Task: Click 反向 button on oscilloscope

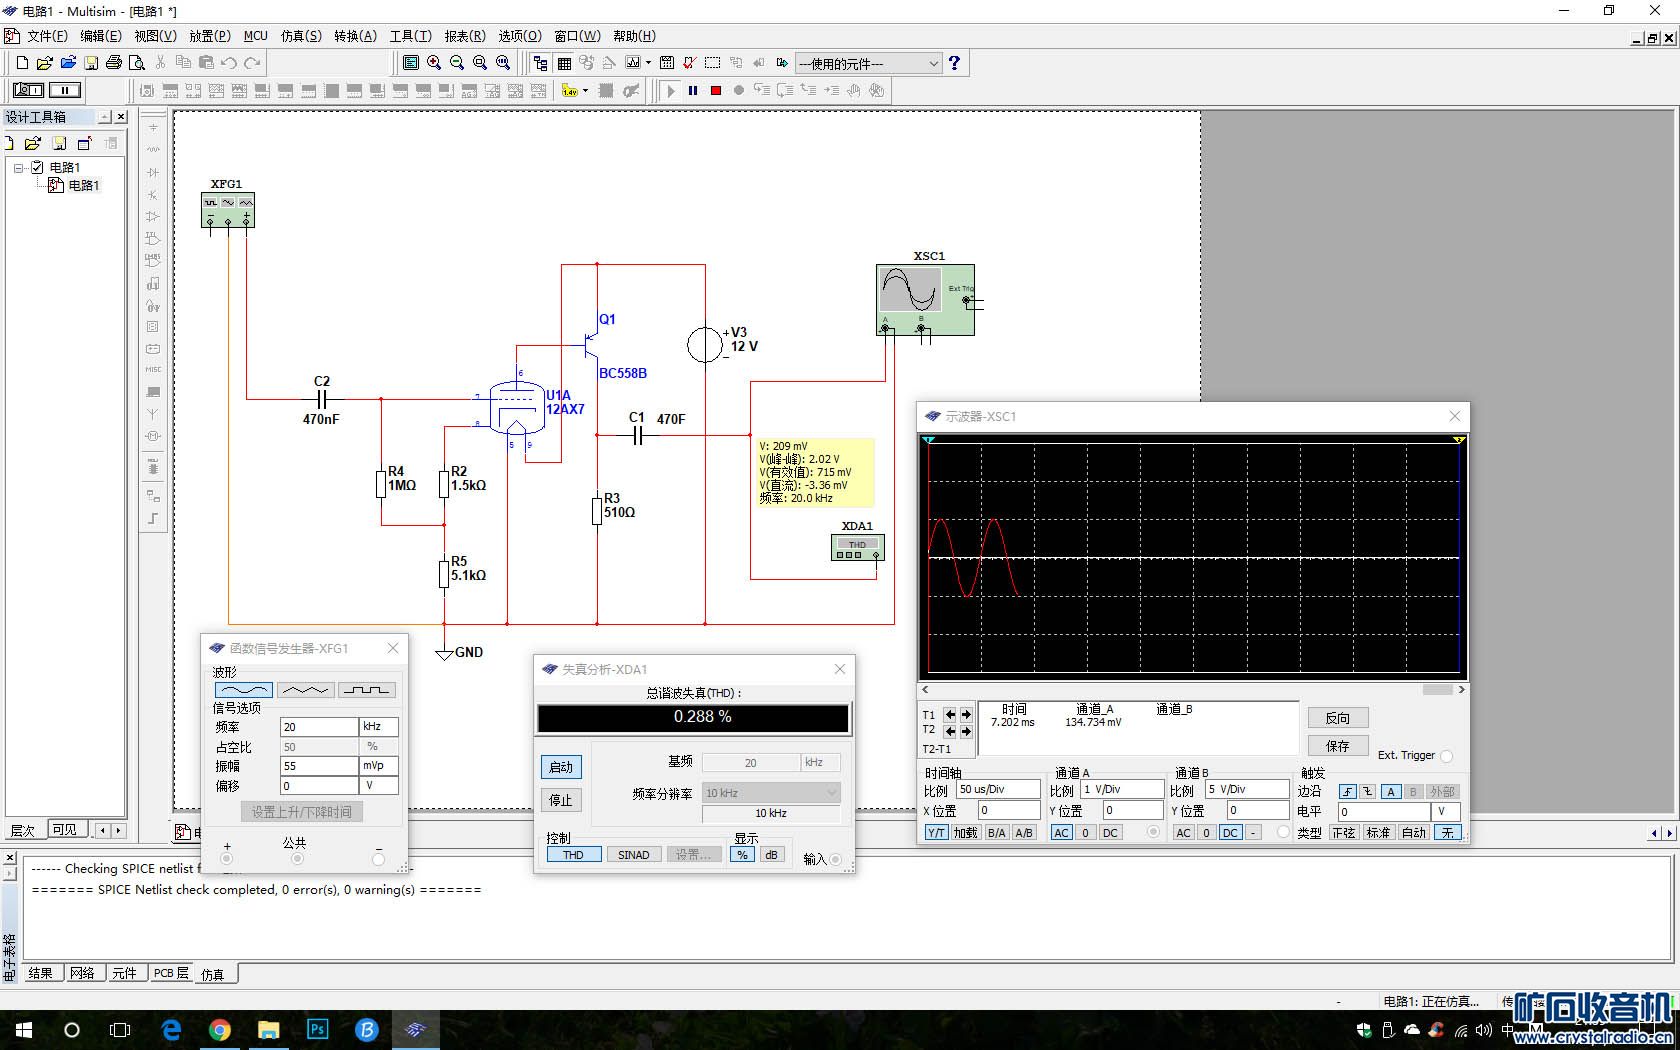Action: [1338, 718]
